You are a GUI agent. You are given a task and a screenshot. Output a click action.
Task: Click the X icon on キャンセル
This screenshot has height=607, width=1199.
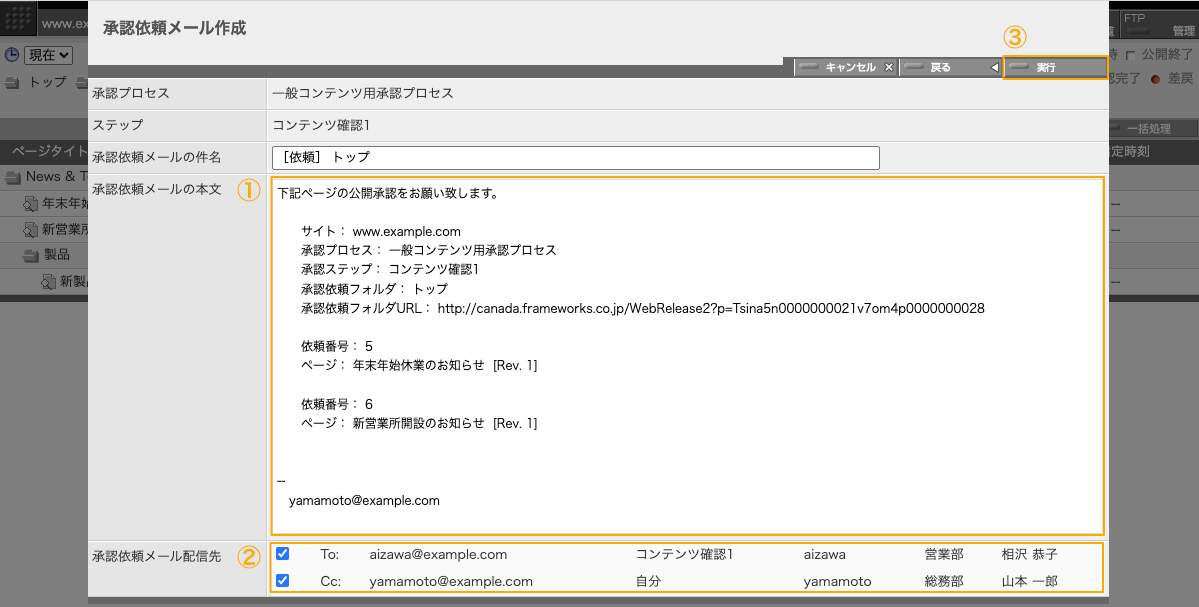(888, 68)
